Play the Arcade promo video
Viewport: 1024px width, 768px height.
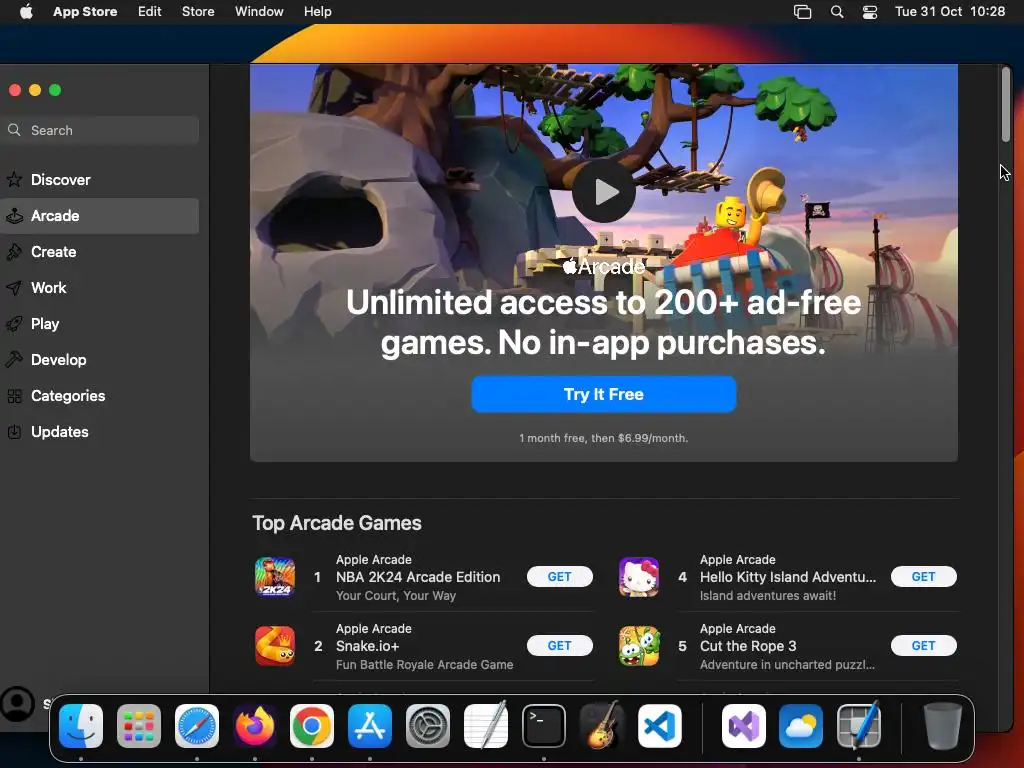pyautogui.click(x=604, y=192)
